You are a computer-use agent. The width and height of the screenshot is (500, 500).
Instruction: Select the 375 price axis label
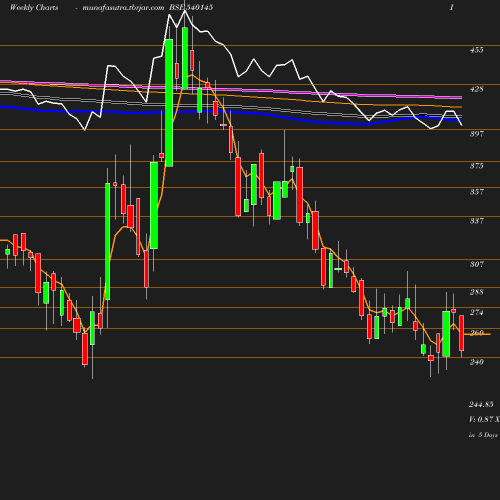[x=477, y=166]
